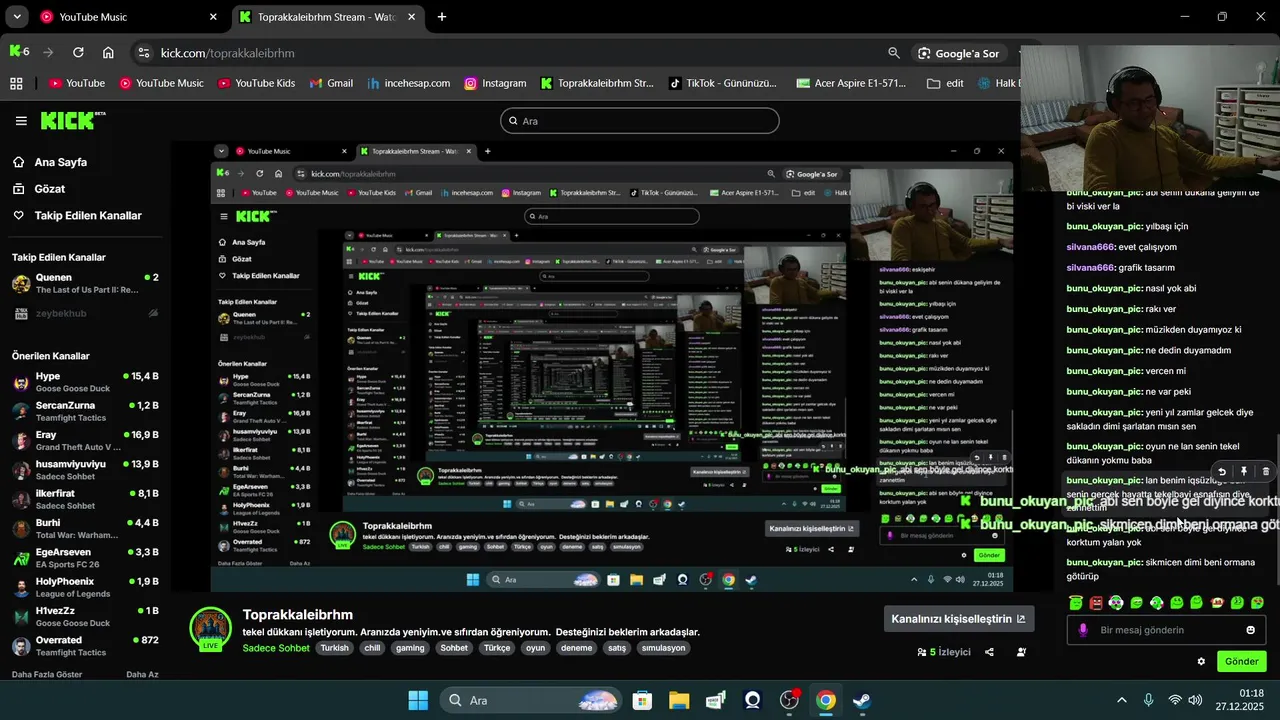Navigate forward in the browser
Viewport: 1280px width, 720px height.
coord(48,52)
